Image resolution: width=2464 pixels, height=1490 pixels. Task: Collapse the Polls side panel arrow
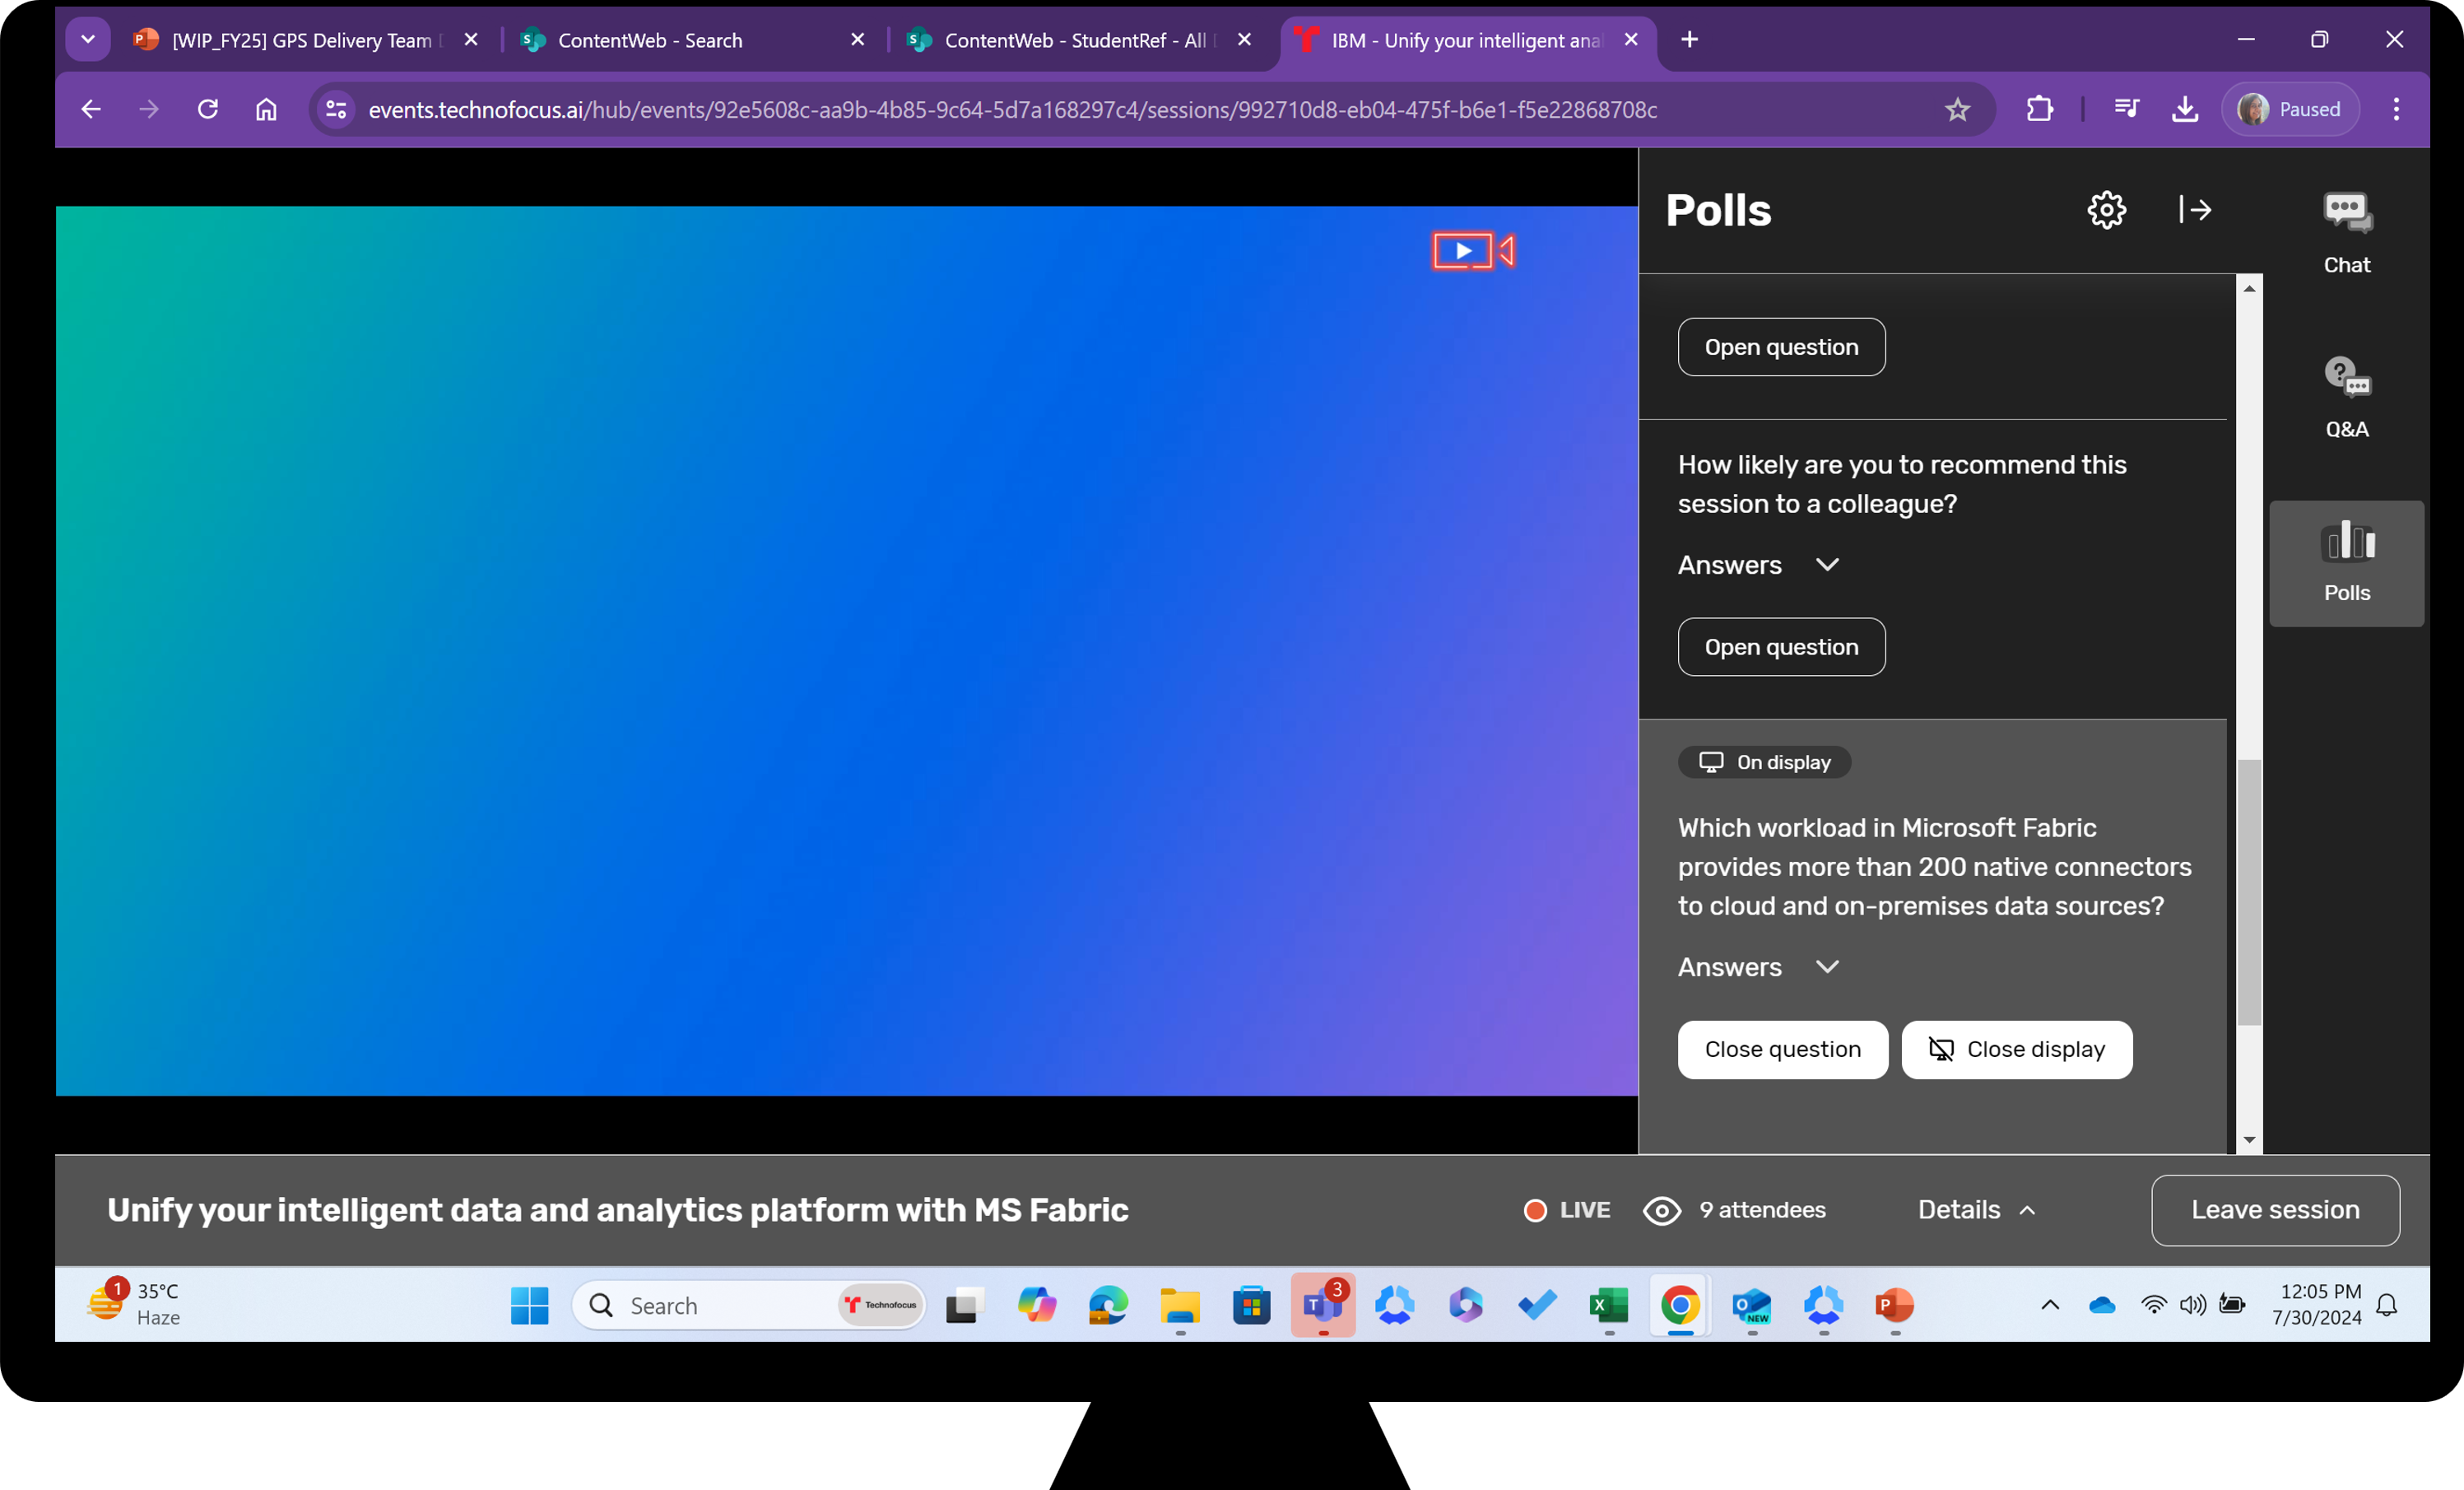(2195, 210)
